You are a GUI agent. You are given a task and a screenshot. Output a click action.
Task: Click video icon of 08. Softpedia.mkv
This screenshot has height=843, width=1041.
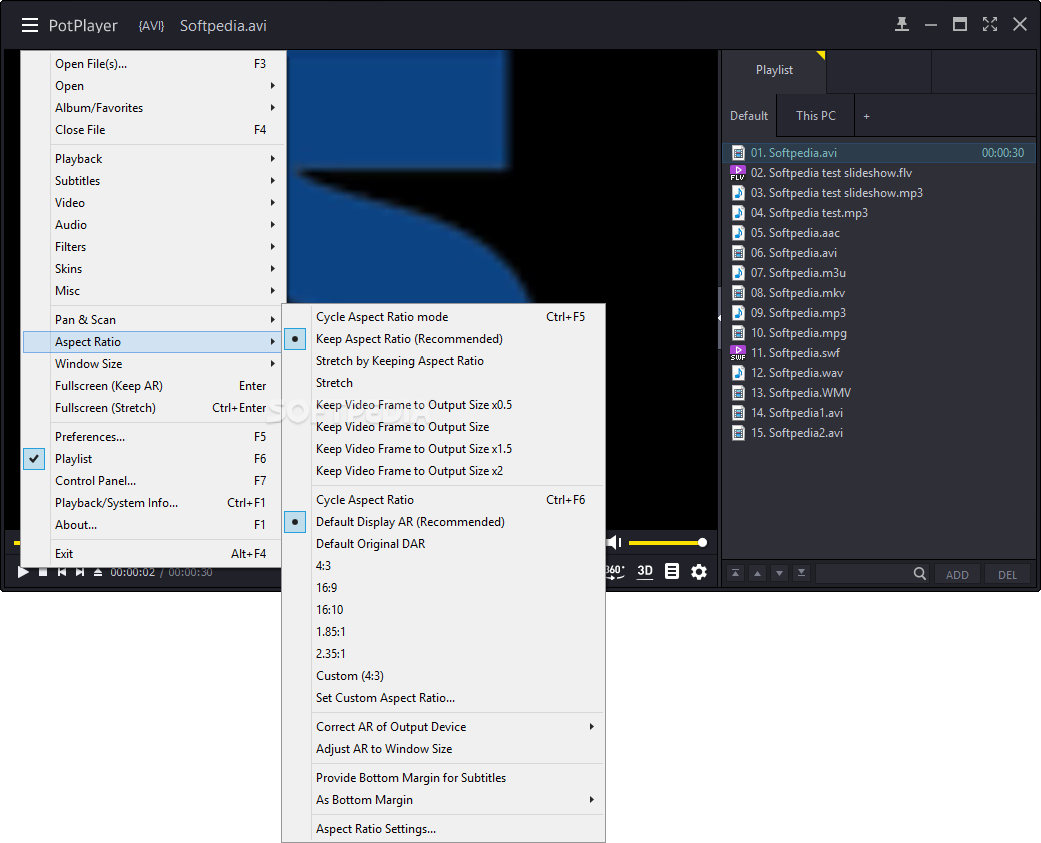coord(738,293)
